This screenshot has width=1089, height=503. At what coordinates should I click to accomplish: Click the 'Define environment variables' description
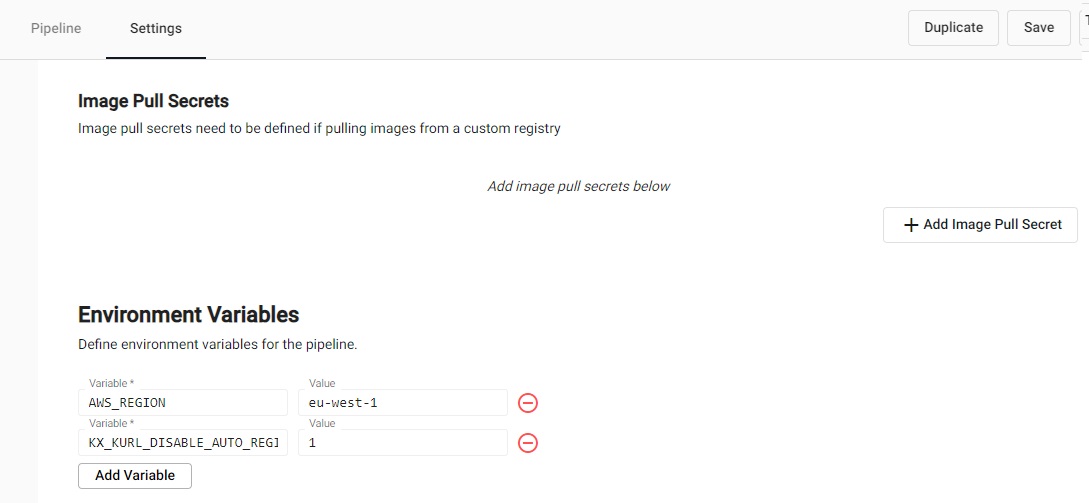click(x=217, y=344)
